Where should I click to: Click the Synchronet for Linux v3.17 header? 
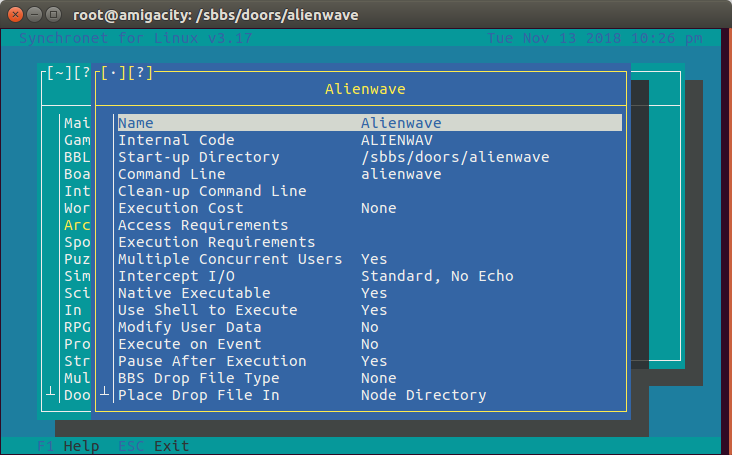[135, 38]
